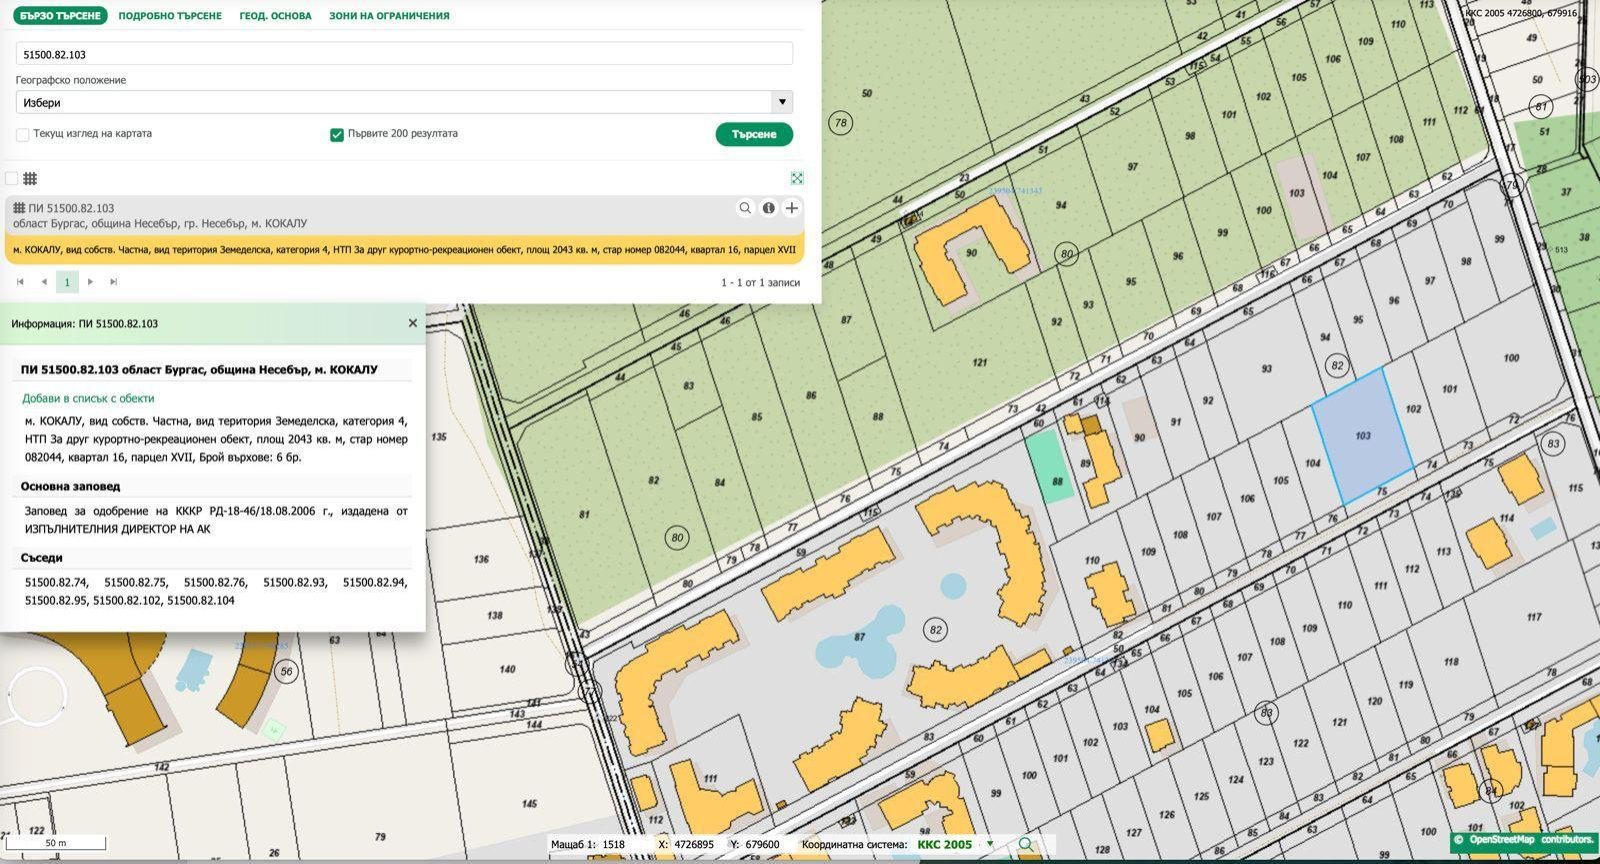The width and height of the screenshot is (1600, 864).
Task: Go to next results page arrow
Action: point(90,282)
